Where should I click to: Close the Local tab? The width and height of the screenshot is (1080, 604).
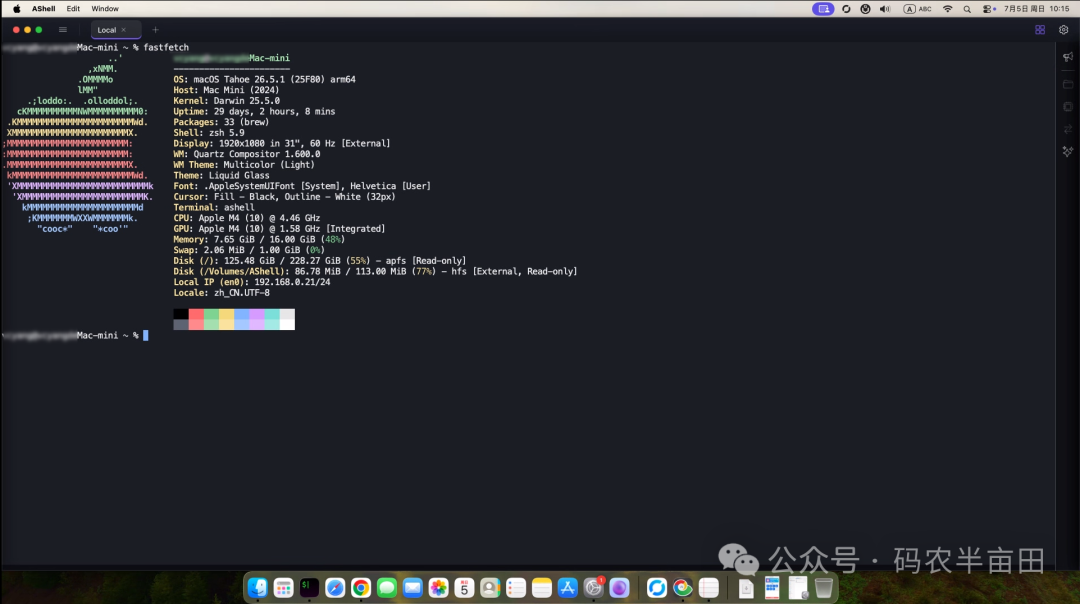click(x=124, y=30)
